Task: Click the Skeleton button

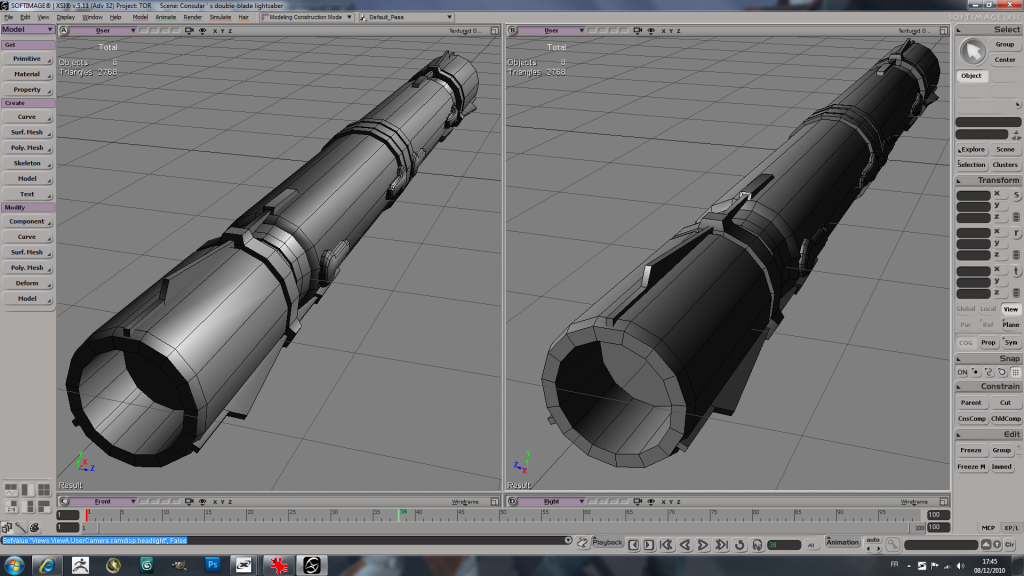Action: pos(27,163)
